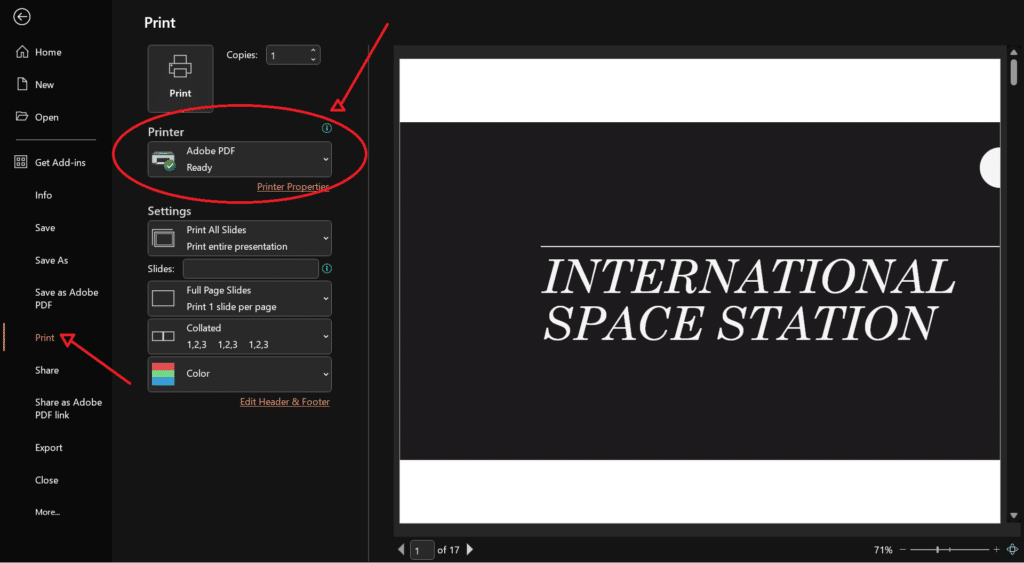Open the Collated dropdown
1024x563 pixels.
point(240,336)
